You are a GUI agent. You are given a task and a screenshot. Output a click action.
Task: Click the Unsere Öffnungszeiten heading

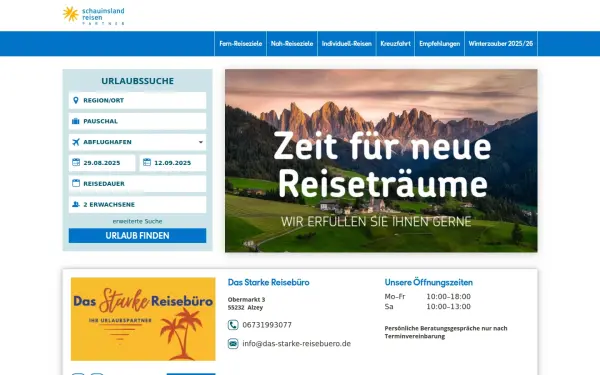coord(429,282)
